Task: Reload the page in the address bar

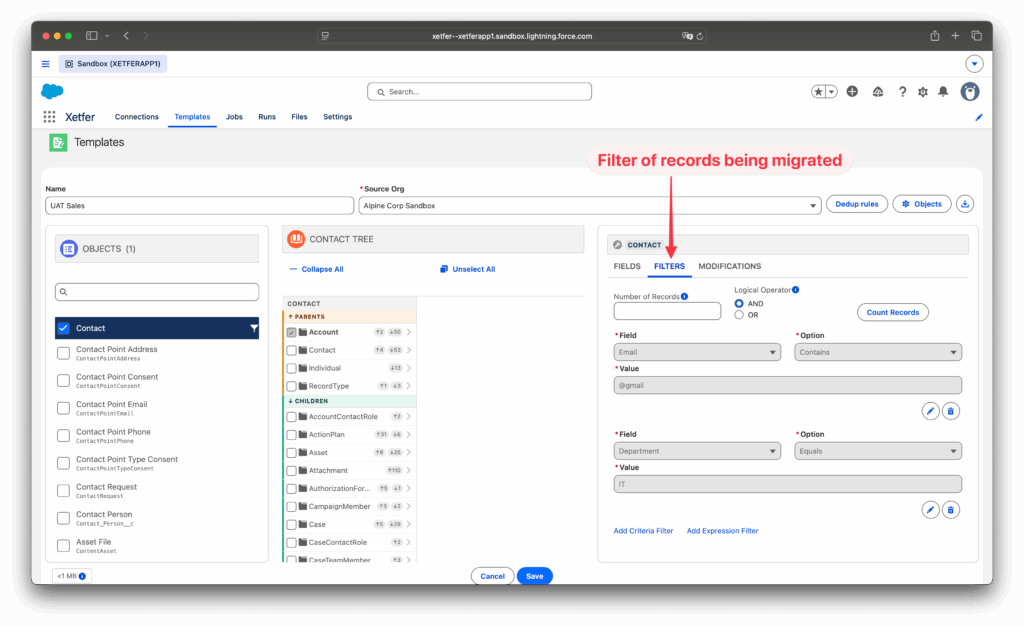Action: (x=700, y=37)
